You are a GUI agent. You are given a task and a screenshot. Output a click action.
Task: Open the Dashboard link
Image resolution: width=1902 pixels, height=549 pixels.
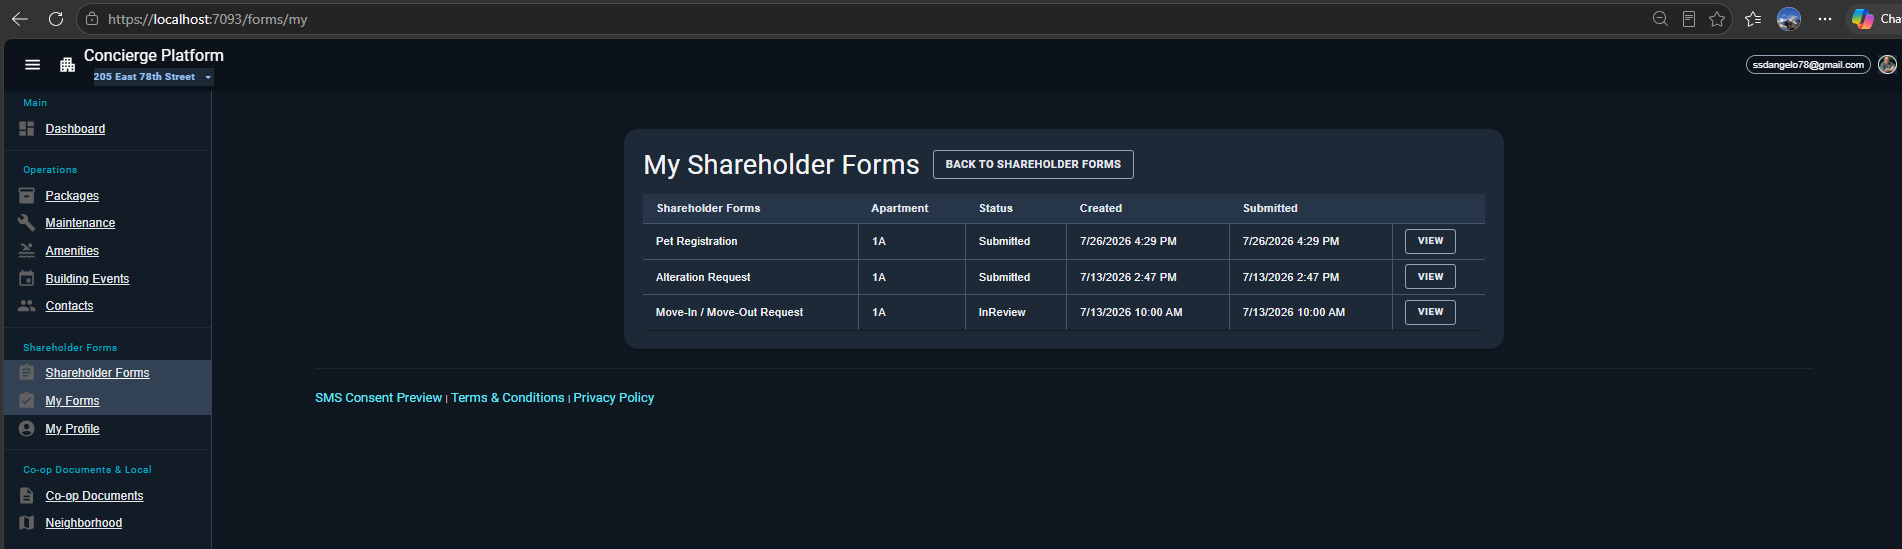point(75,129)
